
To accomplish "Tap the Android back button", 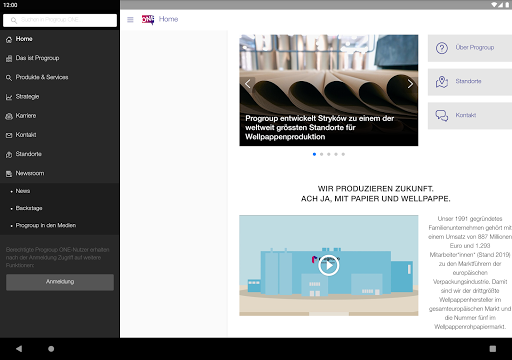I will (x=19, y=349).
